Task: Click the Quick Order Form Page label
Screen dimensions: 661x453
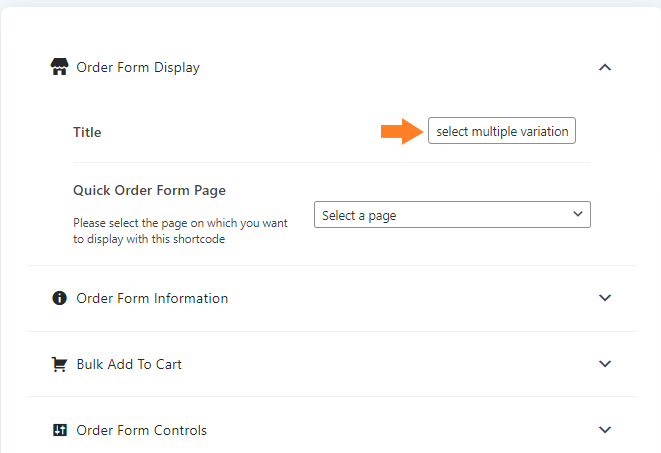Action: (149, 190)
